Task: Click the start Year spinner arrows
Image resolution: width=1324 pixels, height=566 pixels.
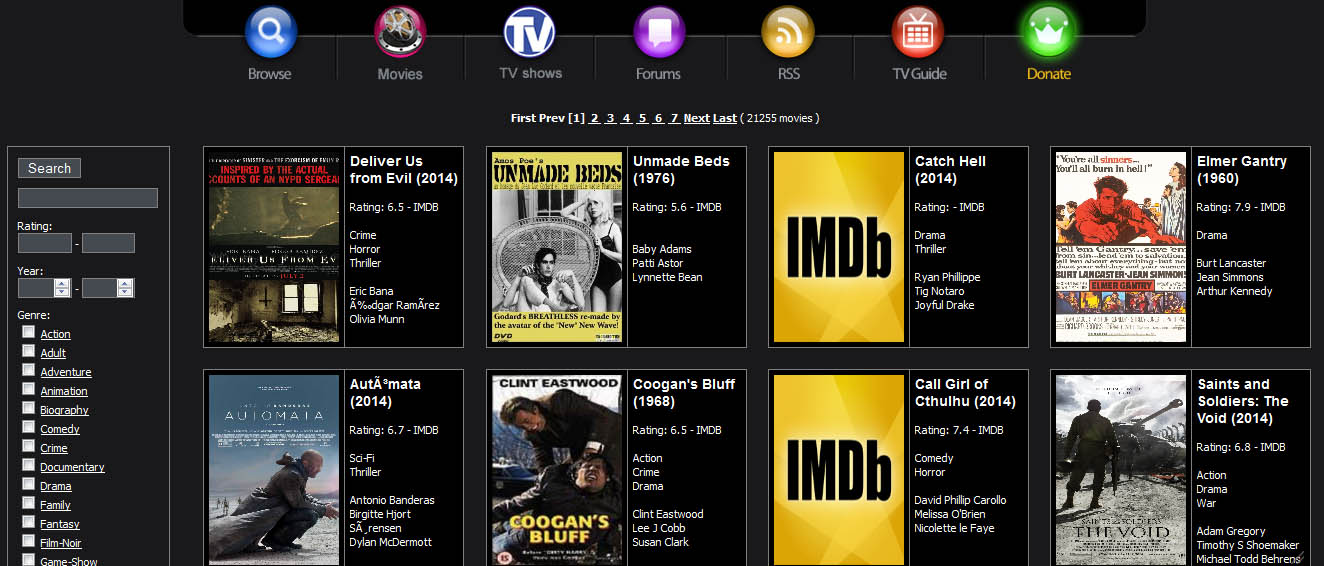Action: pos(62,288)
